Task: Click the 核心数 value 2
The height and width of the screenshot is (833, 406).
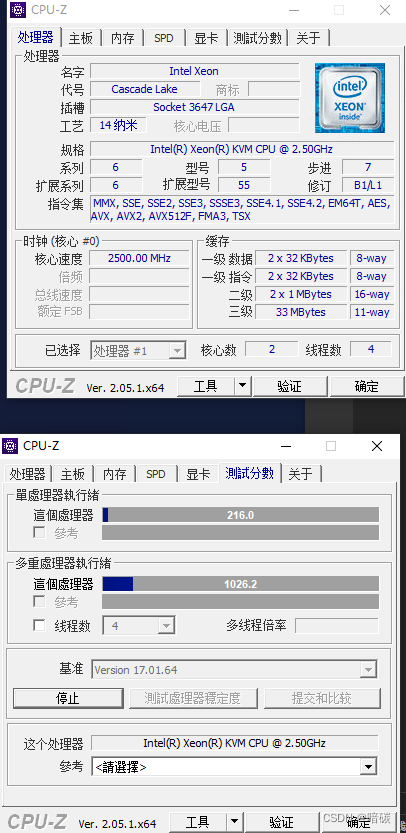Action: [x=272, y=349]
